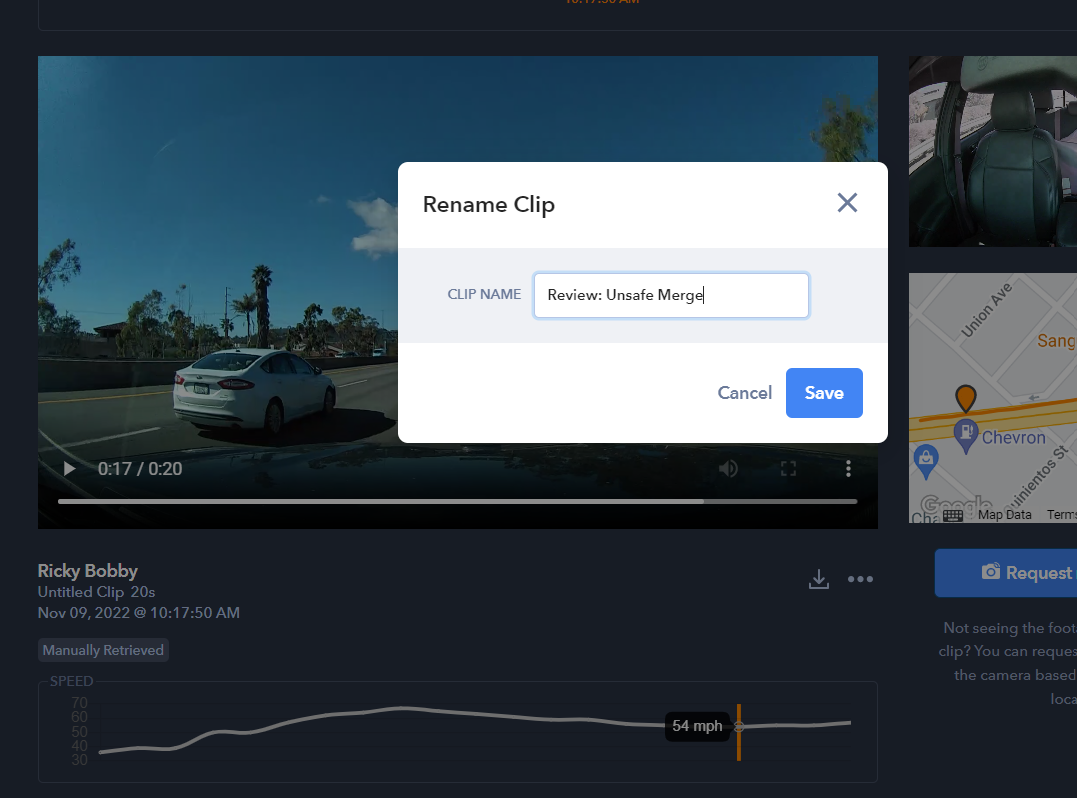This screenshot has width=1077, height=798.
Task: Open video player more options menu
Action: point(848,469)
